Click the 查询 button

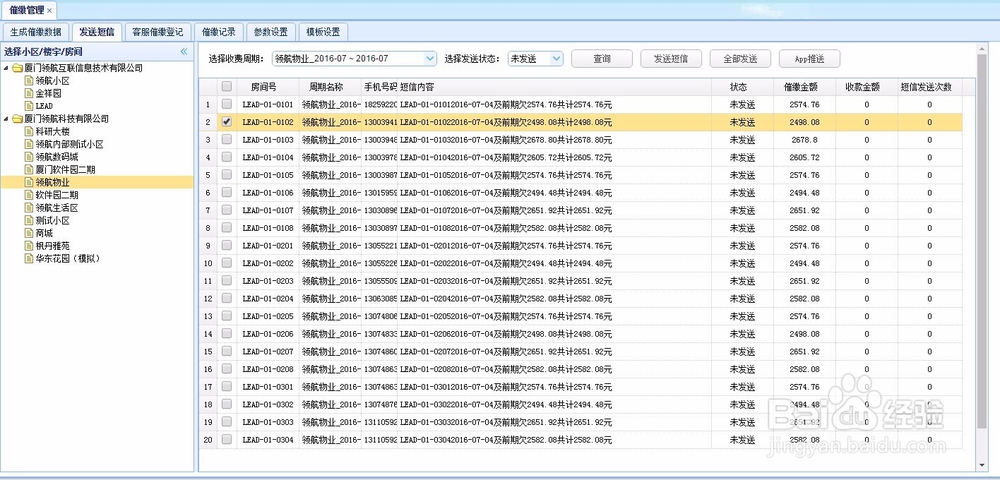click(x=601, y=59)
